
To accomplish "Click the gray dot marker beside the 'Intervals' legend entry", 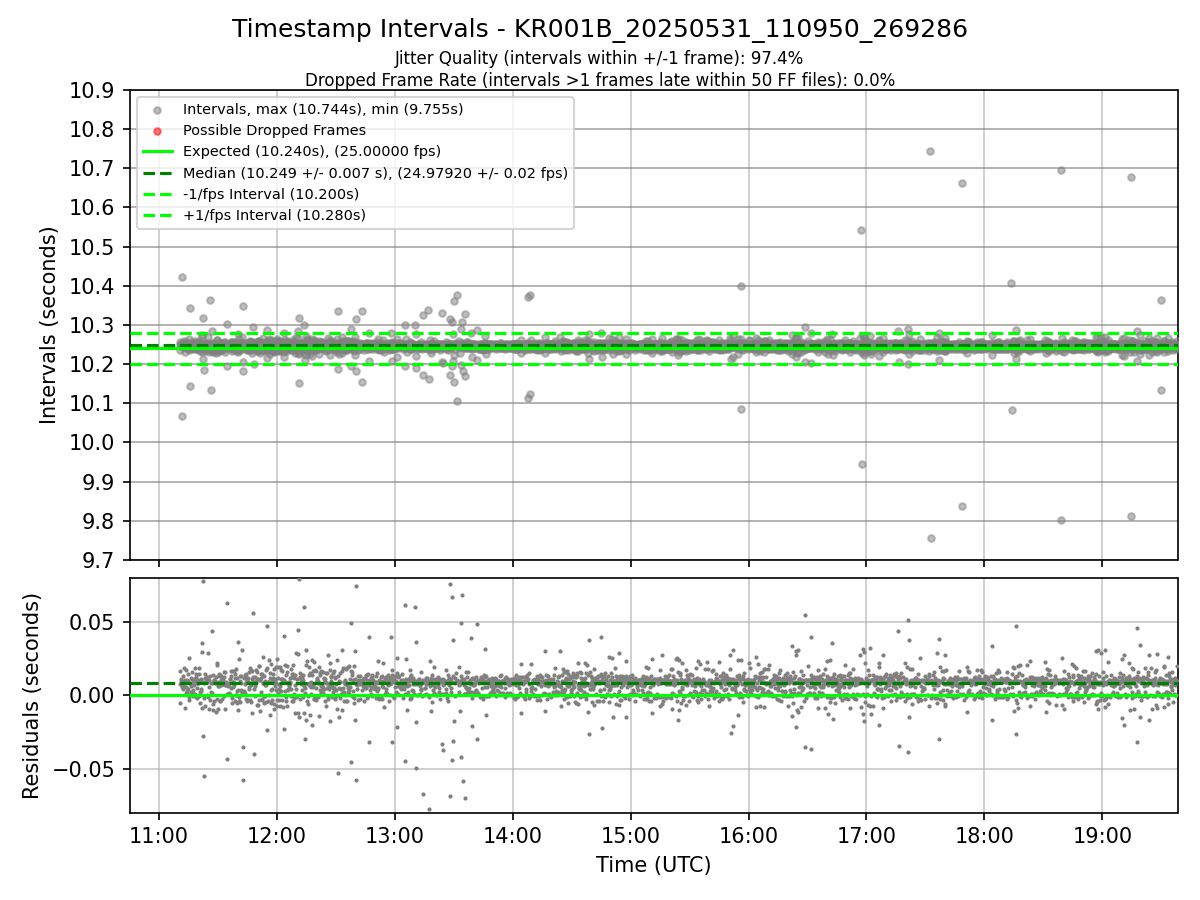I will tap(158, 109).
